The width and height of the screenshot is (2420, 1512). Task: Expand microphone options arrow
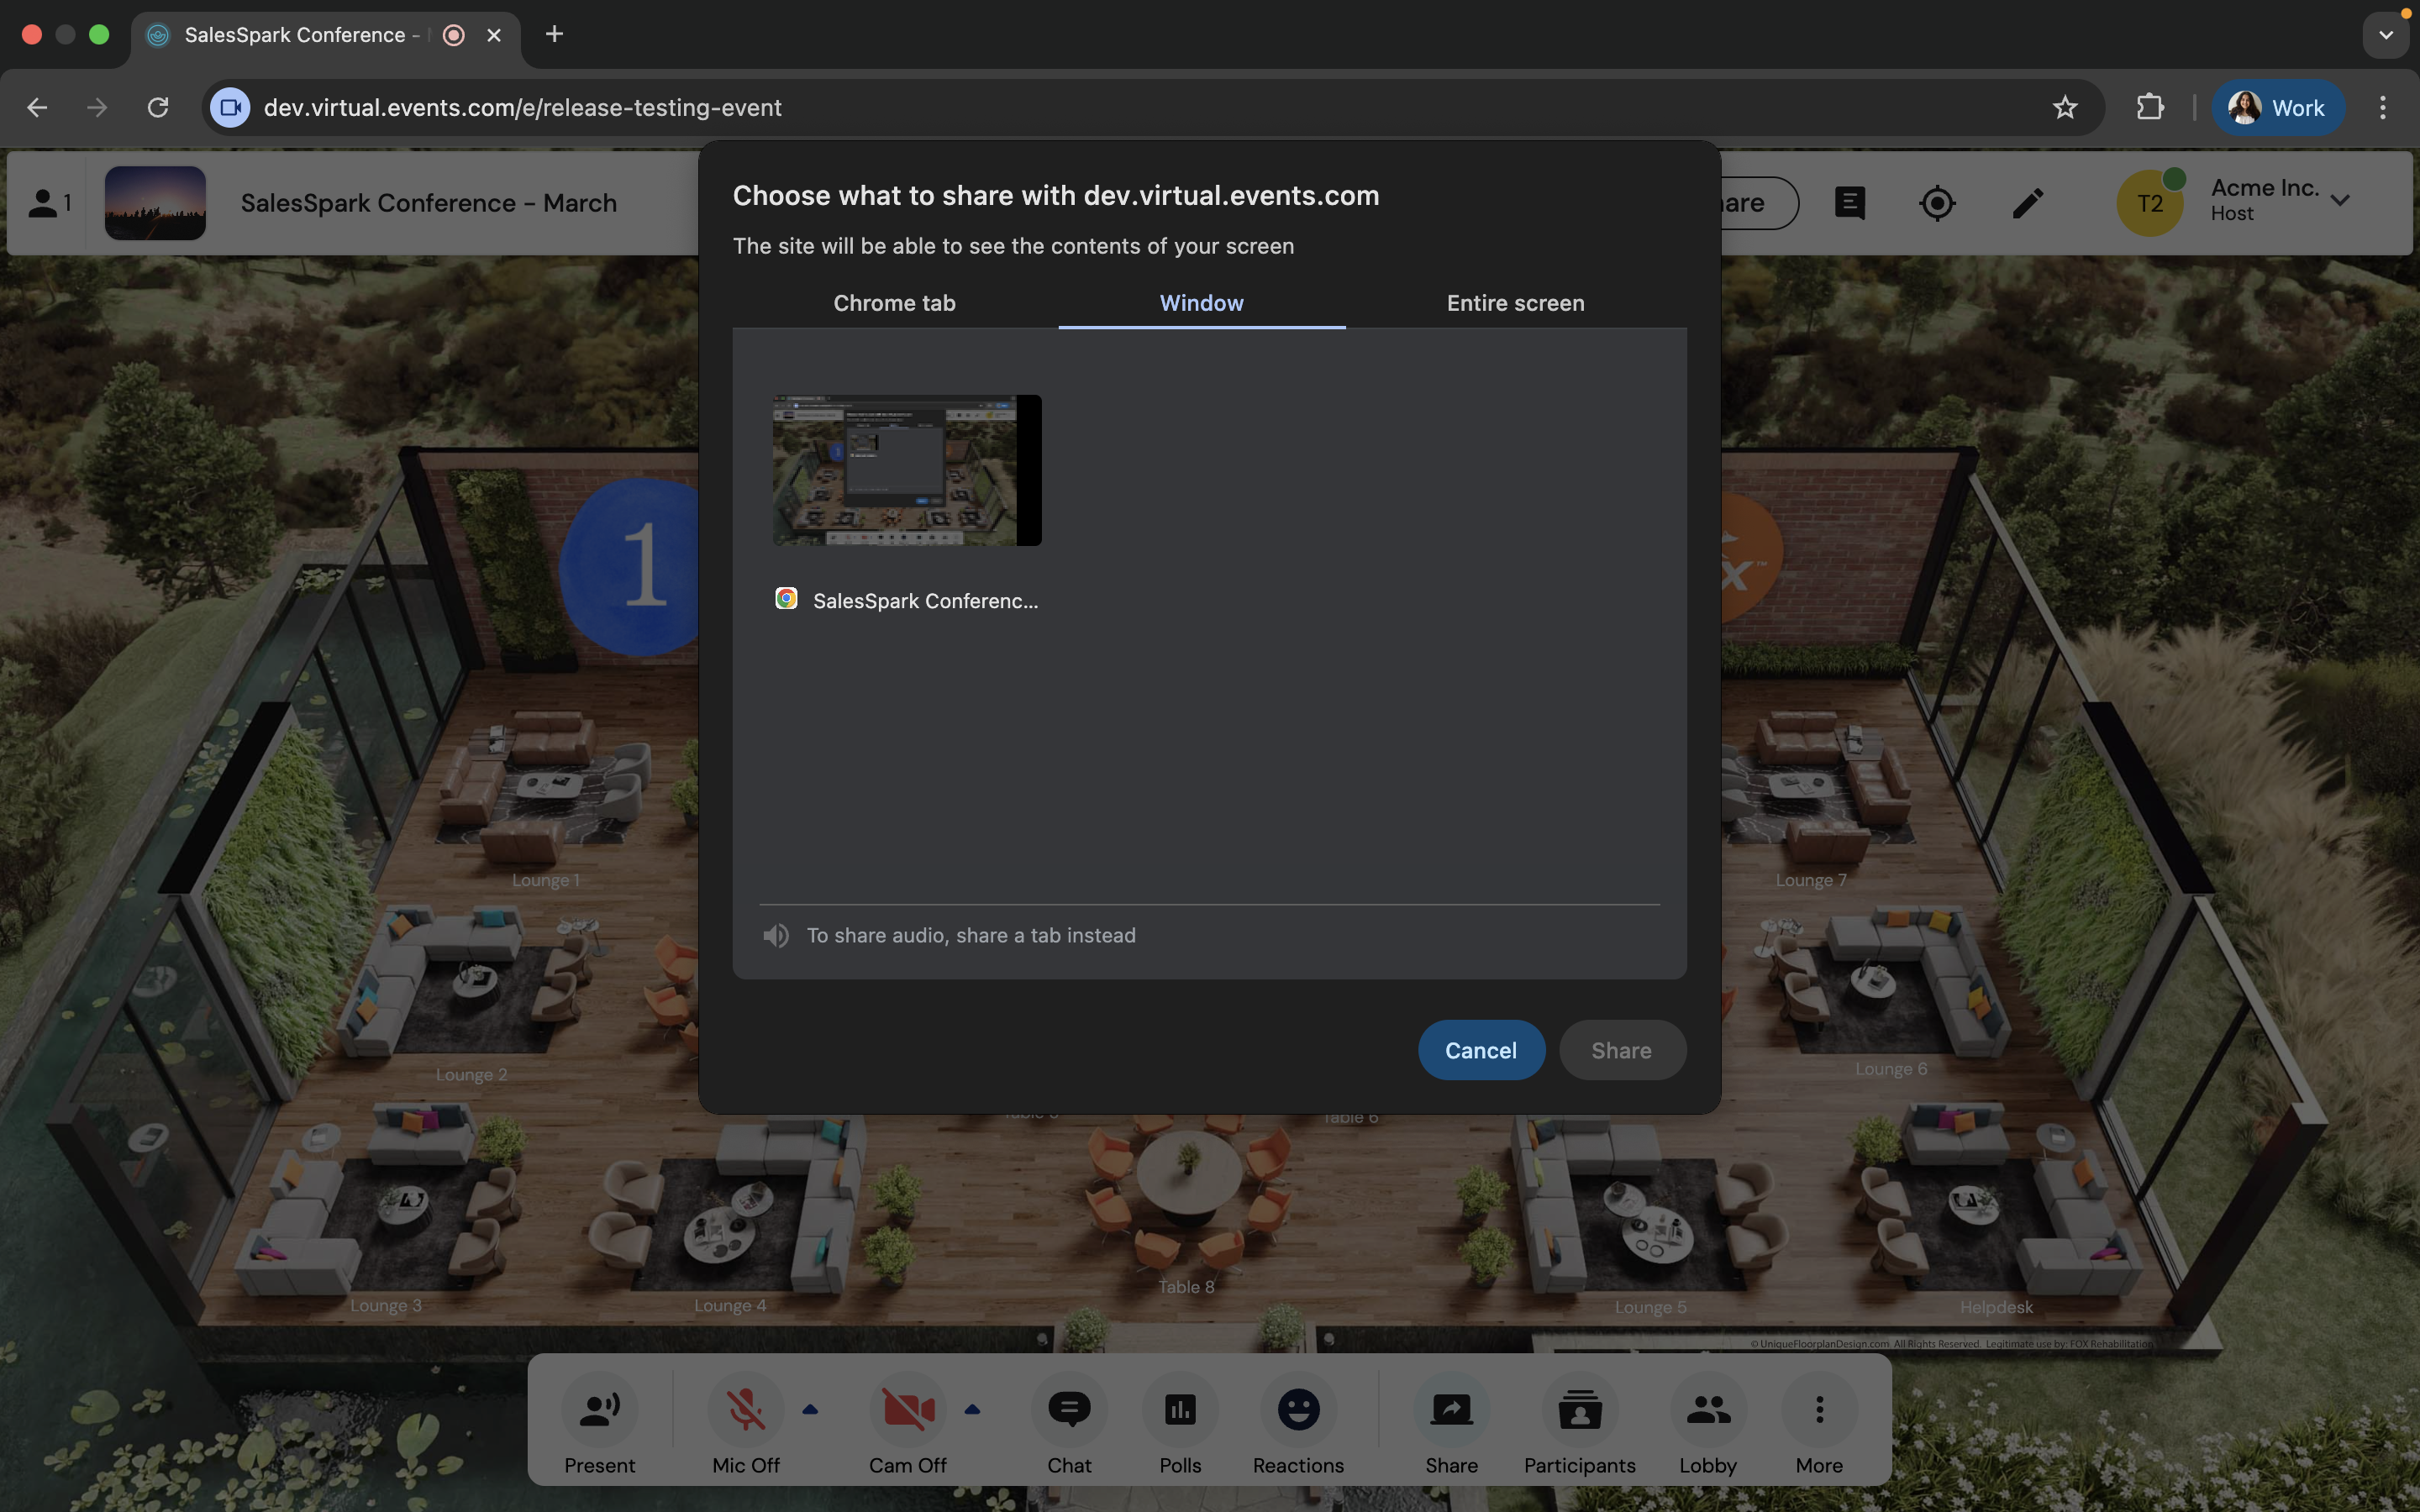[811, 1410]
